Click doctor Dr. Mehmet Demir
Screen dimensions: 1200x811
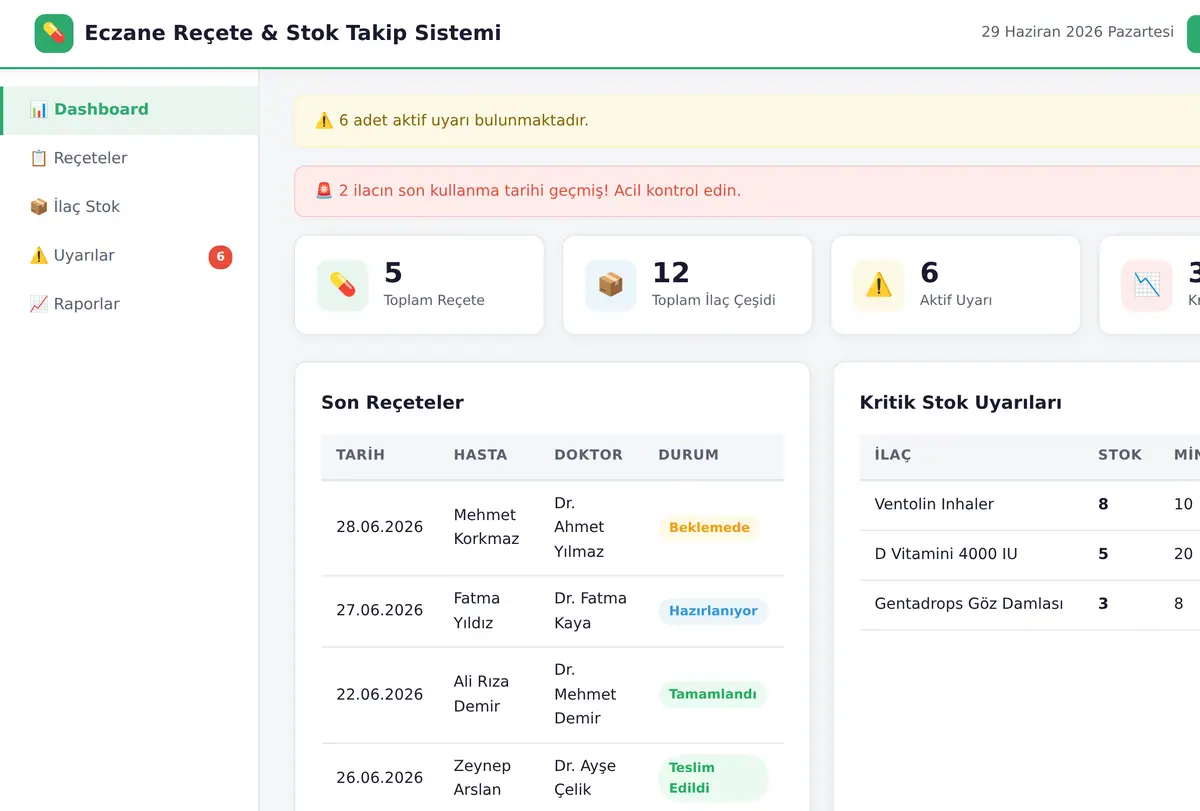pos(585,694)
